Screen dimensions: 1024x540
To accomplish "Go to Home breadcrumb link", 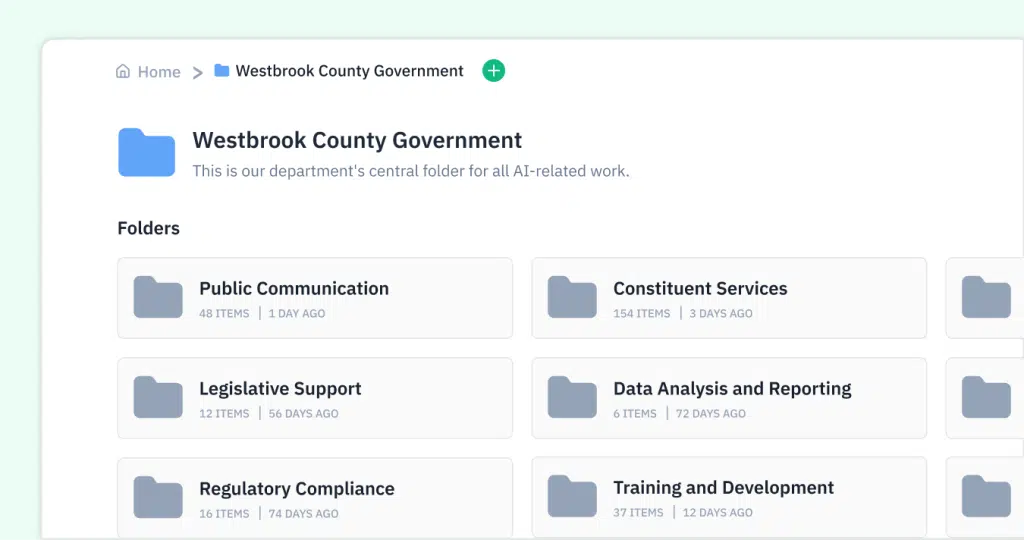I will click(158, 72).
